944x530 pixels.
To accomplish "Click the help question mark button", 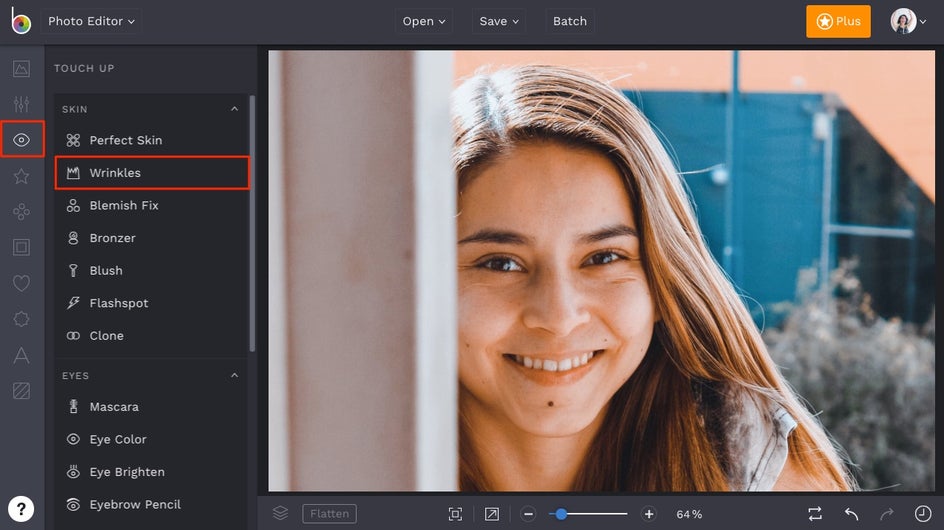I will [21, 508].
